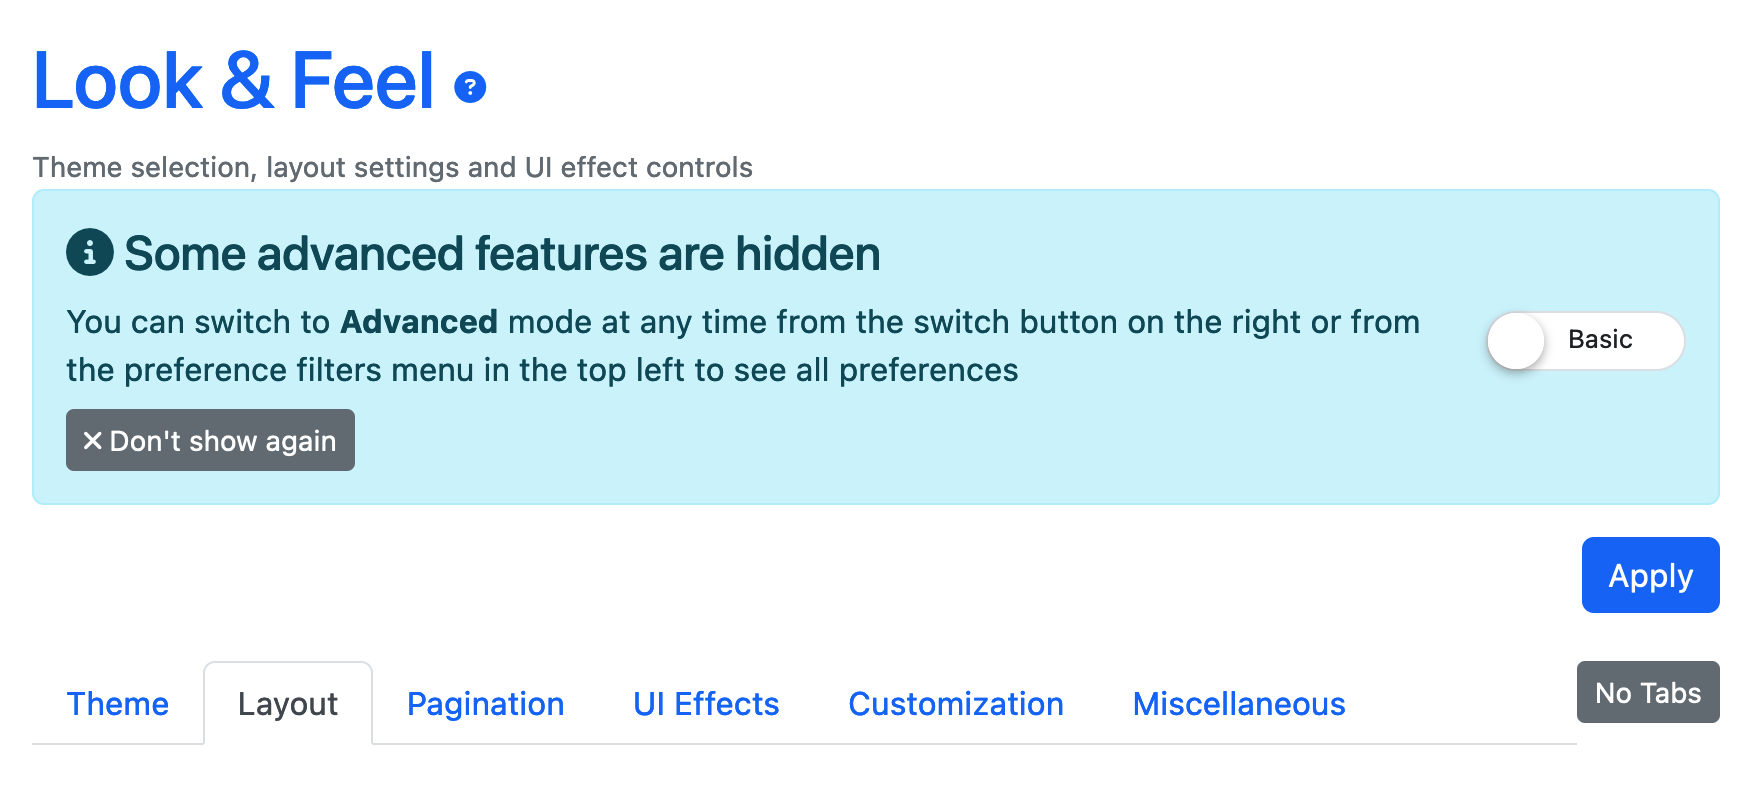Click the info circle icon in the alert
1760x792 pixels.
[90, 253]
